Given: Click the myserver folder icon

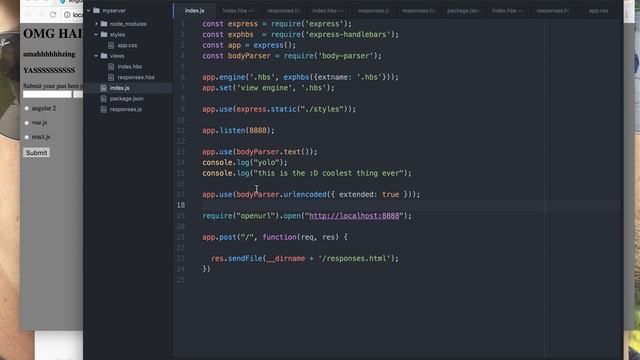Looking at the screenshot, I should coord(97,11).
